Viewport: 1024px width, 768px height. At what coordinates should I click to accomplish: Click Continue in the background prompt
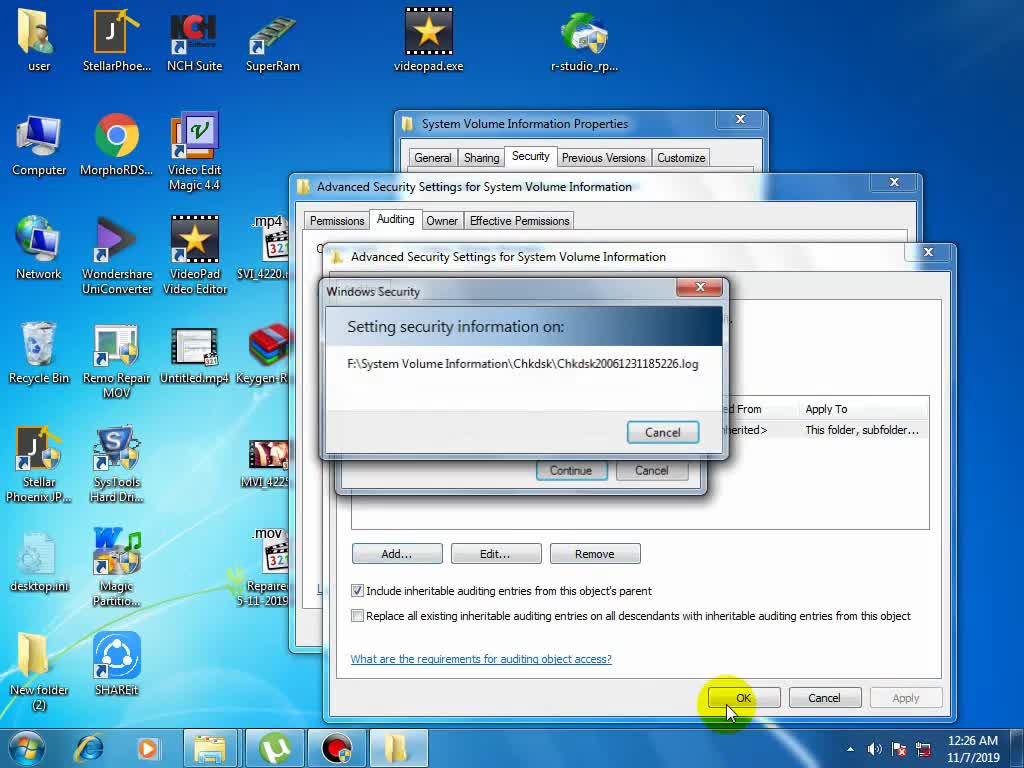(x=571, y=470)
